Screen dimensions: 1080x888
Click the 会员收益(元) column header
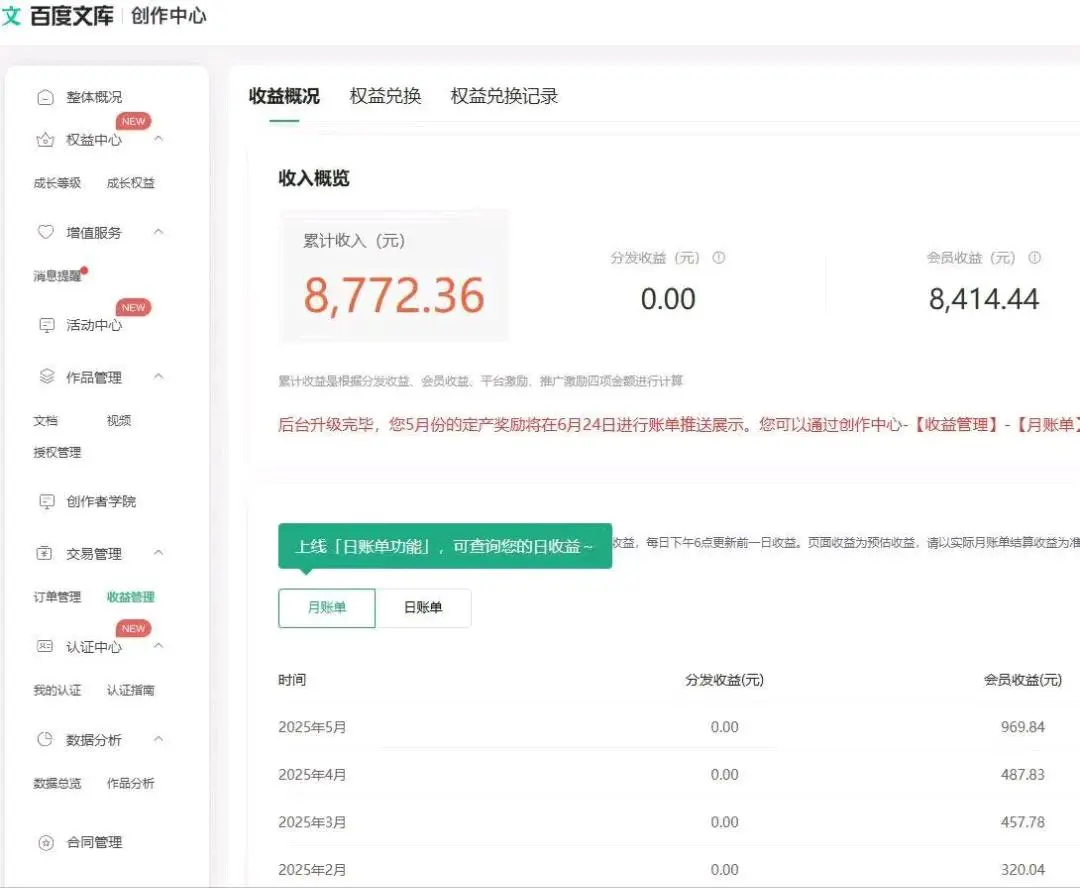pyautogui.click(x=1023, y=680)
